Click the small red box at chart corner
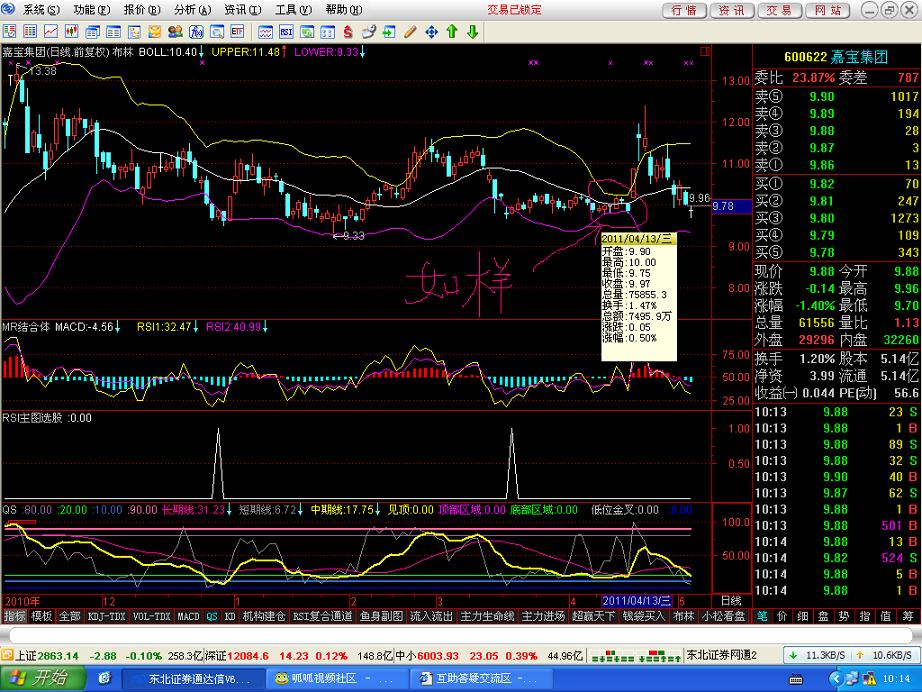Viewport: 922px width, 692px height. [x=705, y=52]
